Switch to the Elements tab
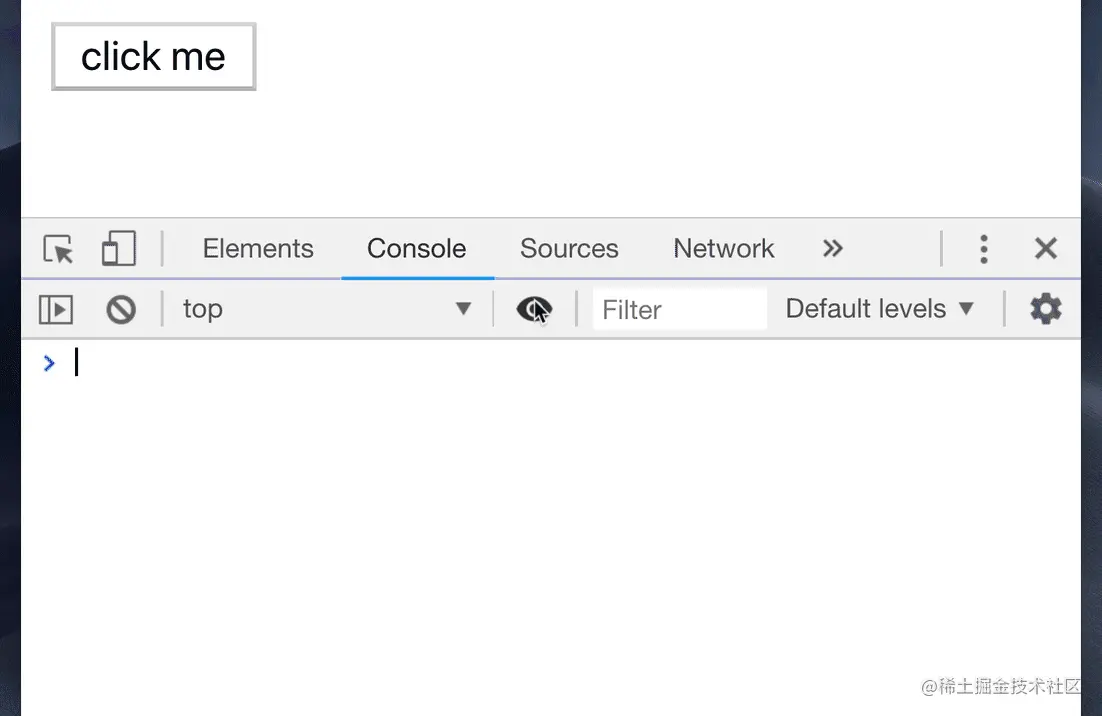Image resolution: width=1102 pixels, height=716 pixels. [258, 249]
